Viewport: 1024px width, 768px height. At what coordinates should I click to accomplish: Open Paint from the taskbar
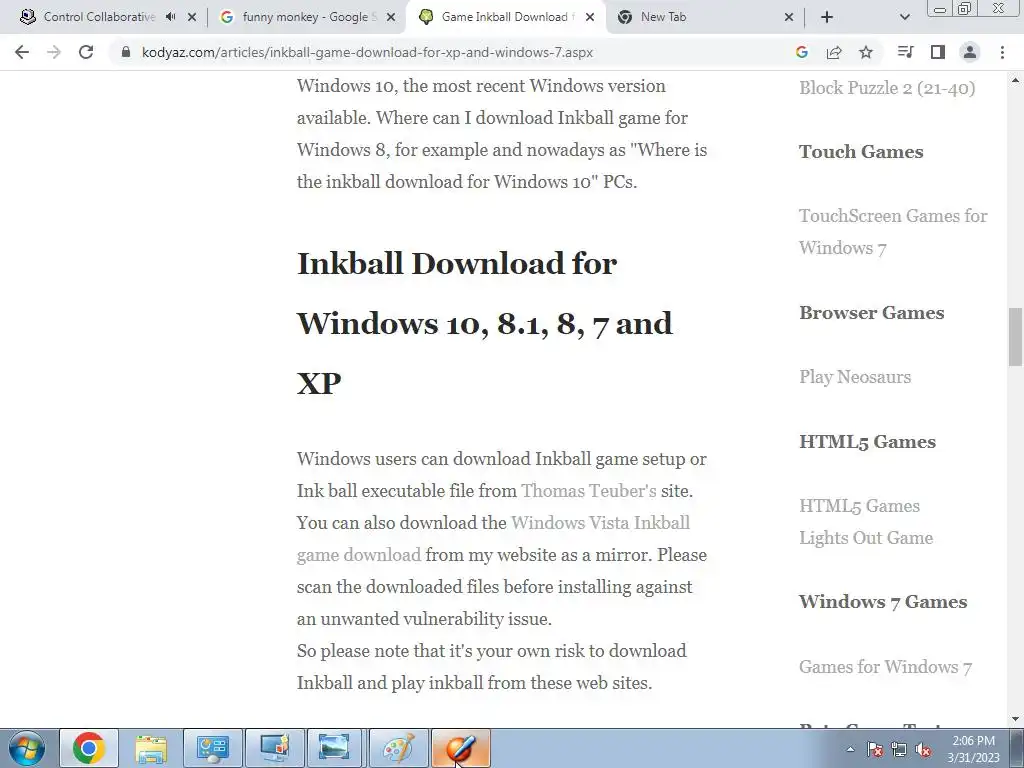(x=398, y=748)
